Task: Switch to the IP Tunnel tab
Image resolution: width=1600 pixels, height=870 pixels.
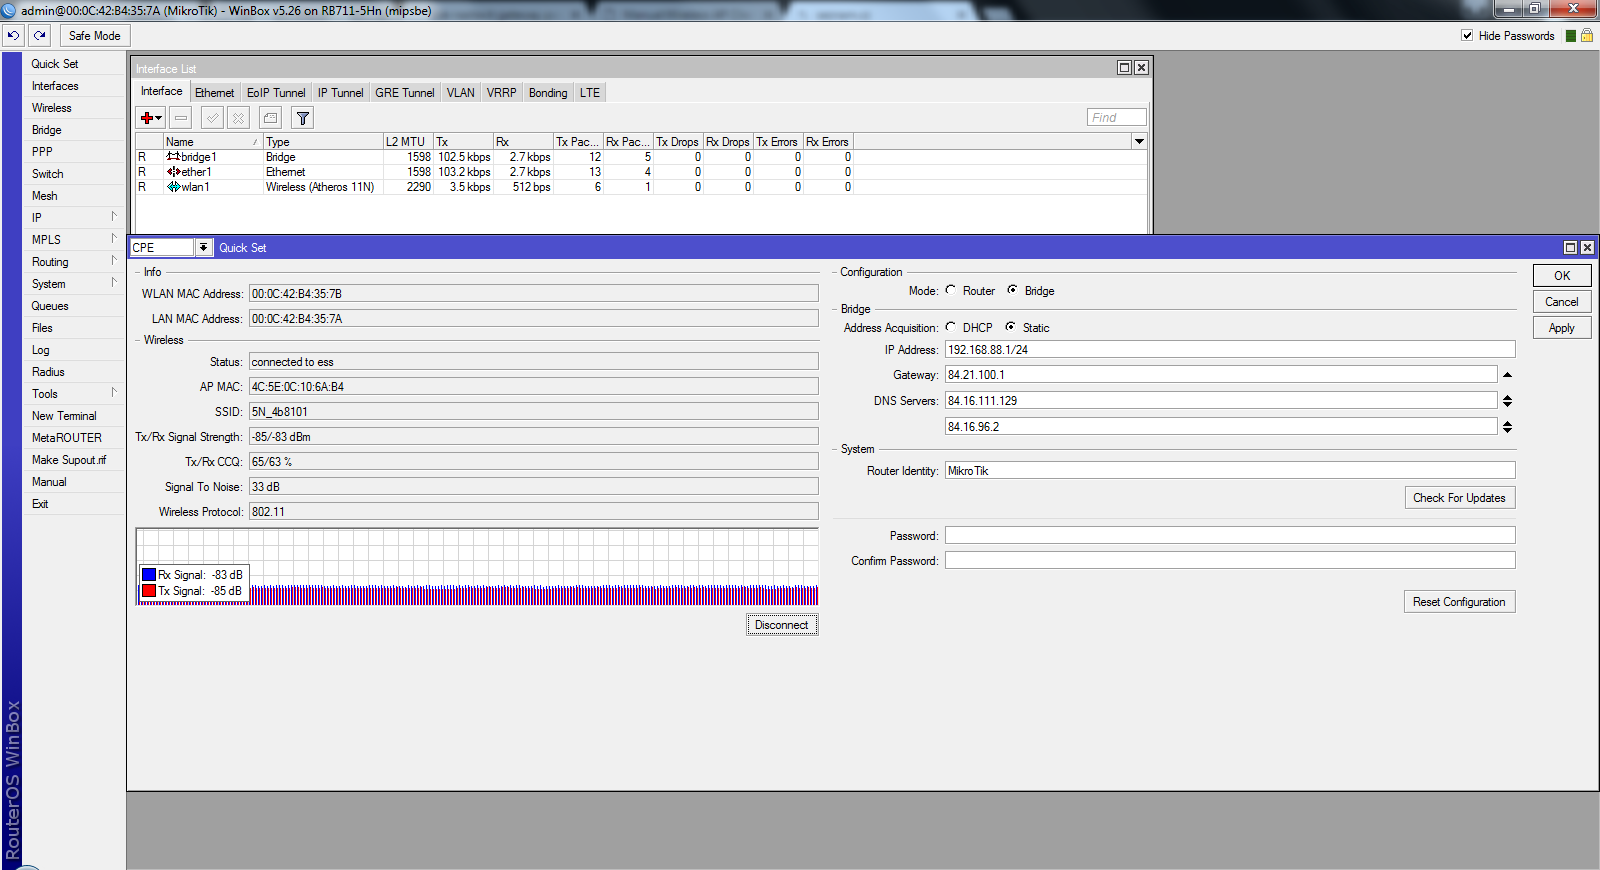Action: [x=340, y=92]
